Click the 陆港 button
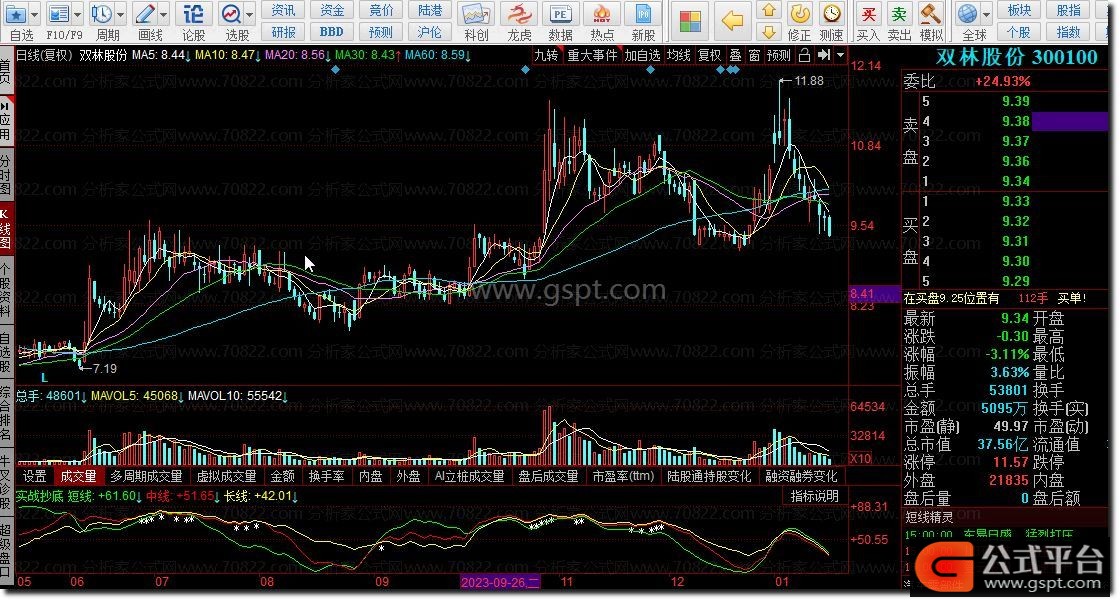Viewport: 1120px width, 600px height. click(x=429, y=10)
